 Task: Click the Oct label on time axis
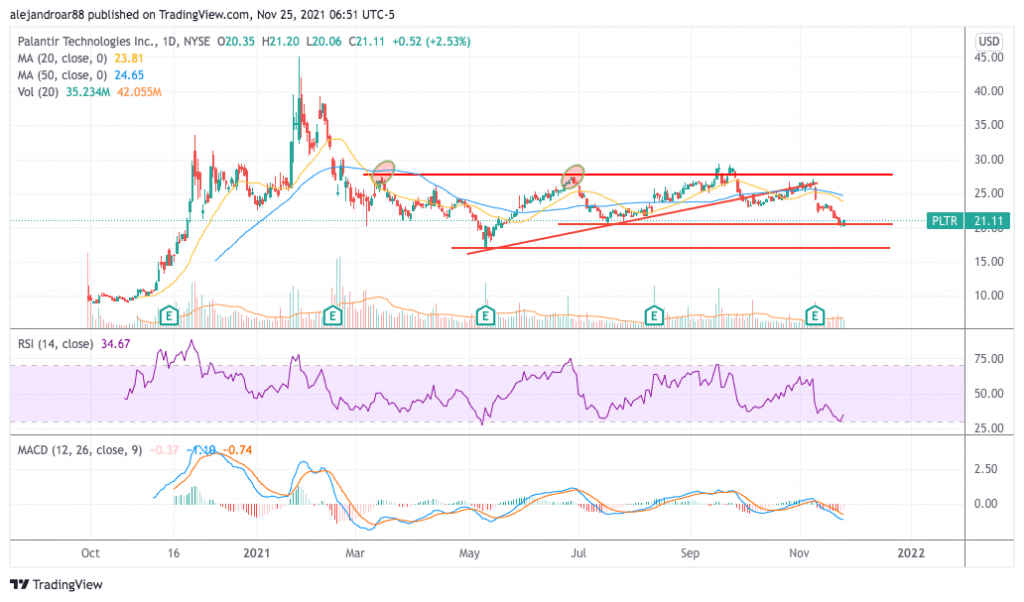[90, 553]
